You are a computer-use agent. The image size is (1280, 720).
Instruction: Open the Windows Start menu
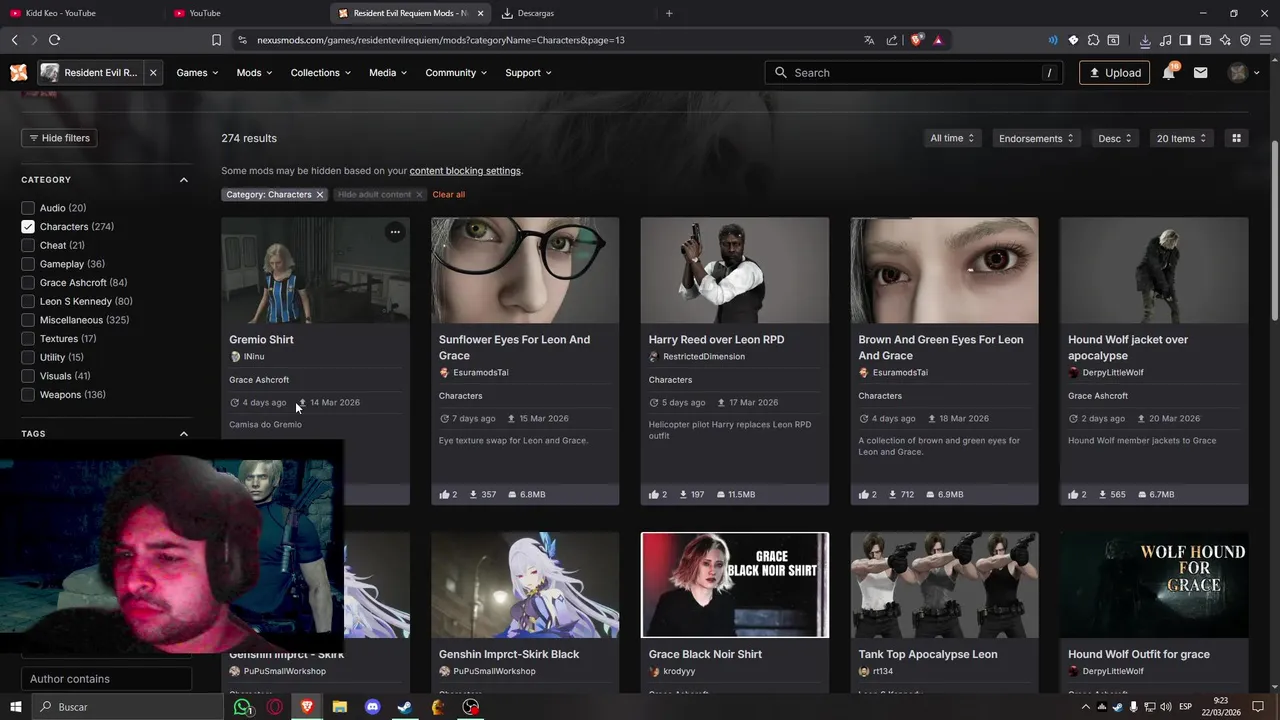pos(15,707)
